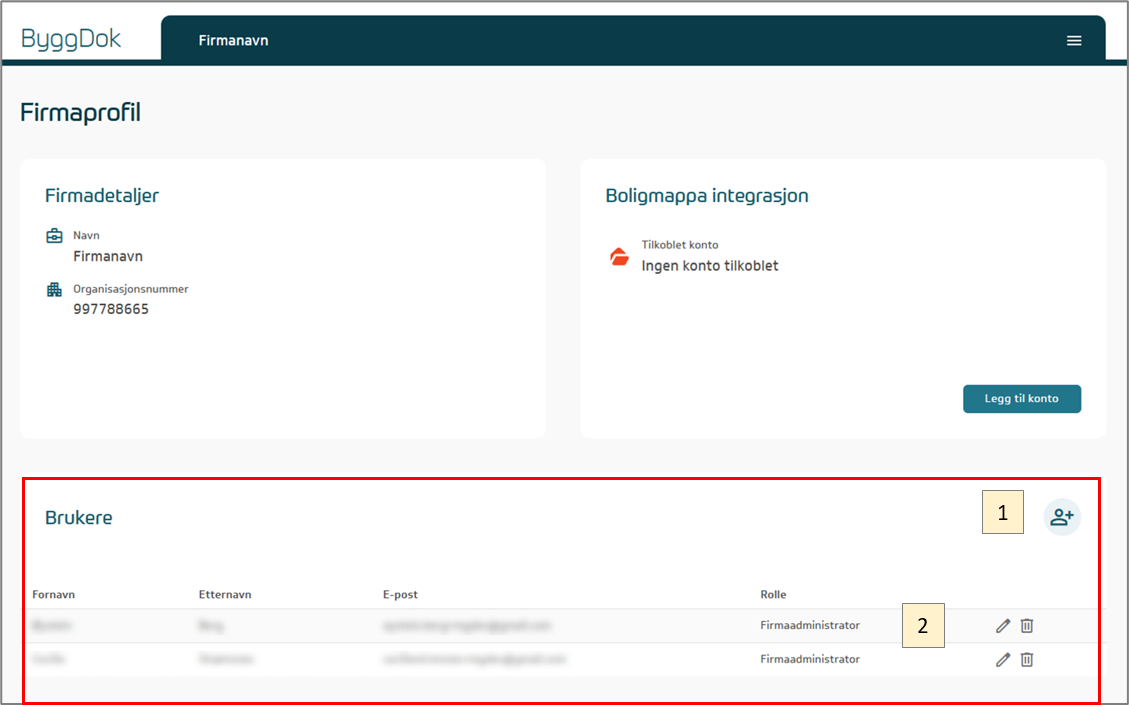Edit the first user with pencil icon
Screen dimensions: 1129x705
pos(1003,626)
